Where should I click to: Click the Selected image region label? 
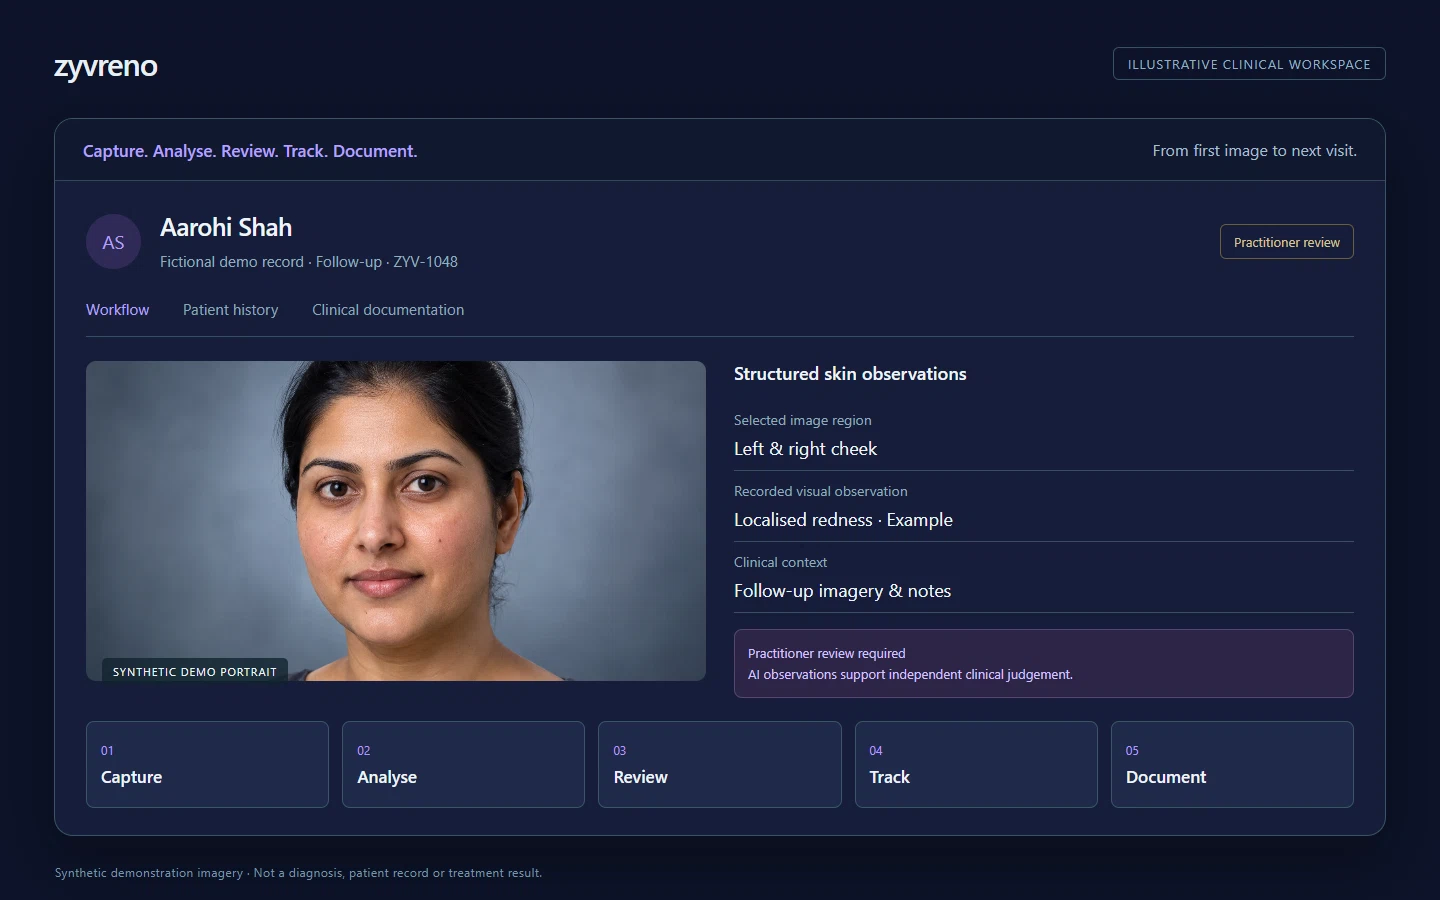(802, 420)
